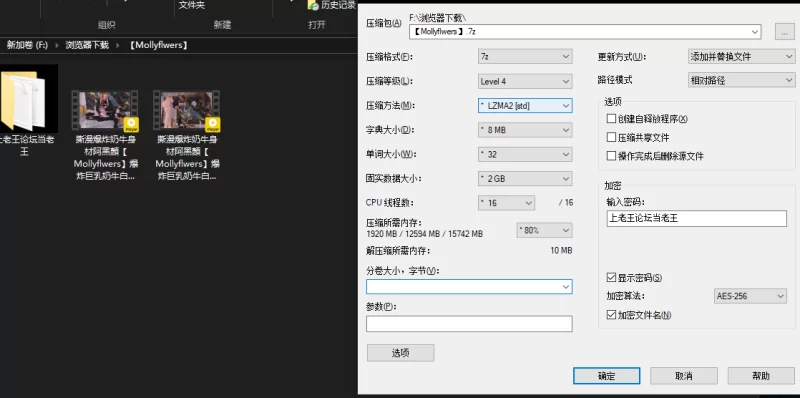Open the 压缩方法 LZMA2 dropdown
The image size is (800, 398).
point(525,106)
